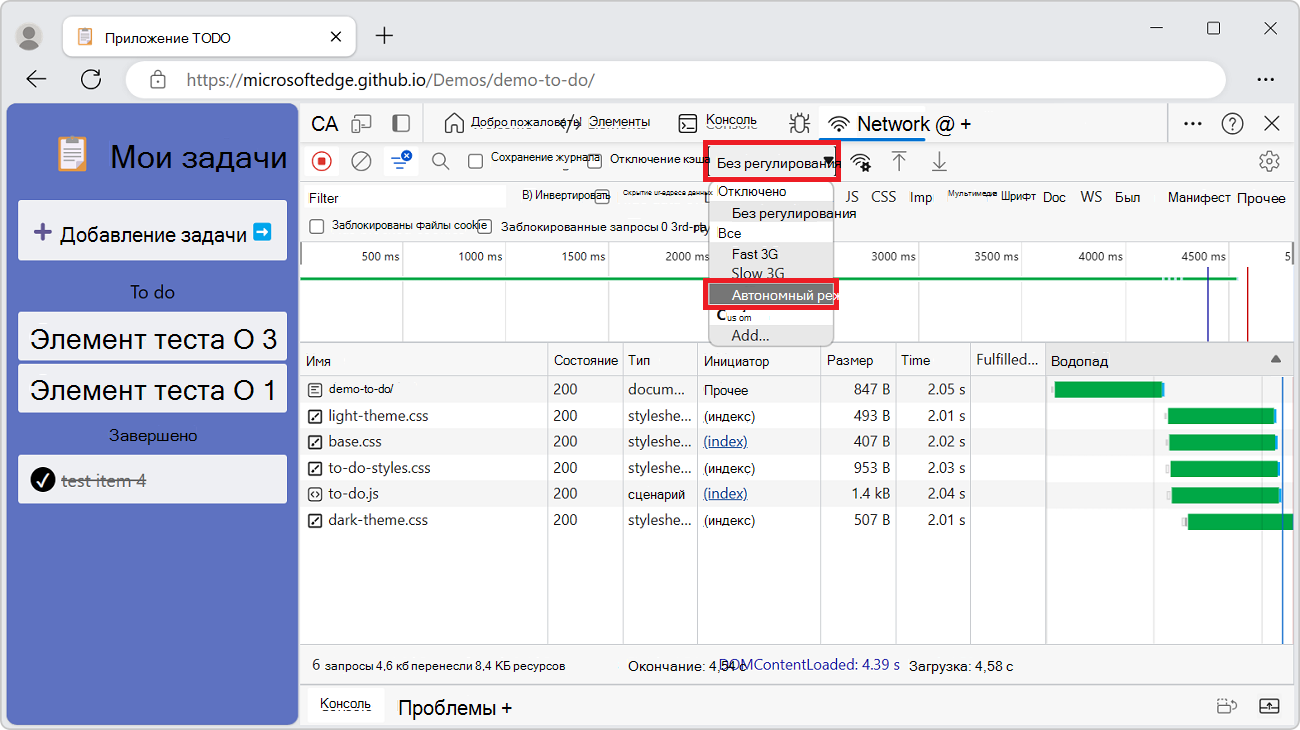Image resolution: width=1300 pixels, height=730 pixels.
Task: Click the Filter text input field
Action: [405, 198]
